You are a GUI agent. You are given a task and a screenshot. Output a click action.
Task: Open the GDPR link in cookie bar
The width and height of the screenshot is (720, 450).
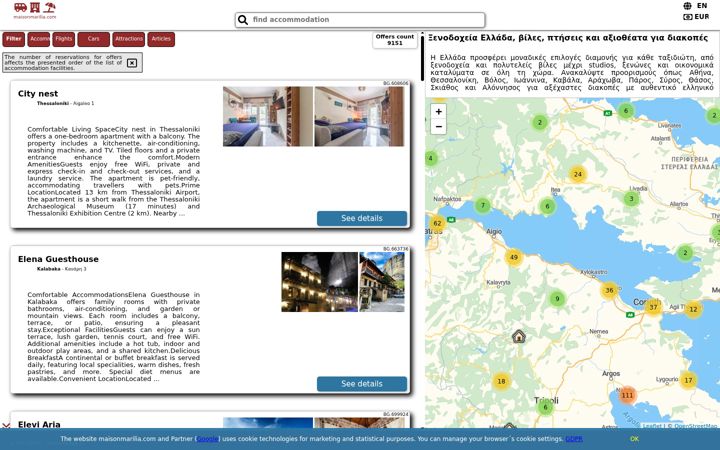point(574,439)
